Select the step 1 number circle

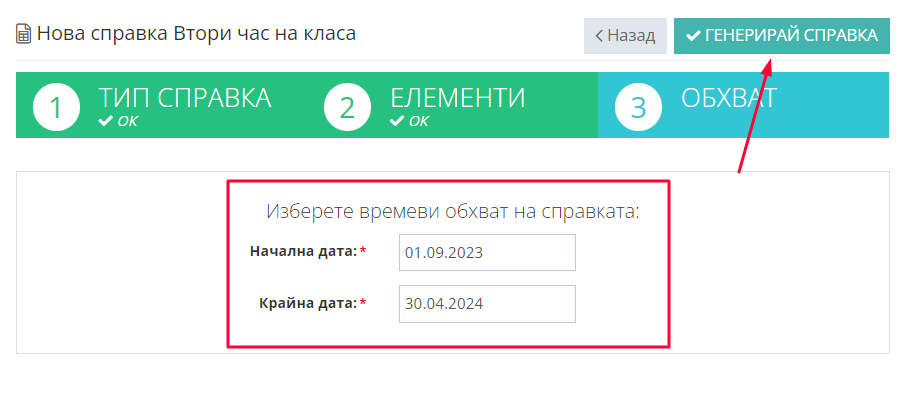[55, 108]
